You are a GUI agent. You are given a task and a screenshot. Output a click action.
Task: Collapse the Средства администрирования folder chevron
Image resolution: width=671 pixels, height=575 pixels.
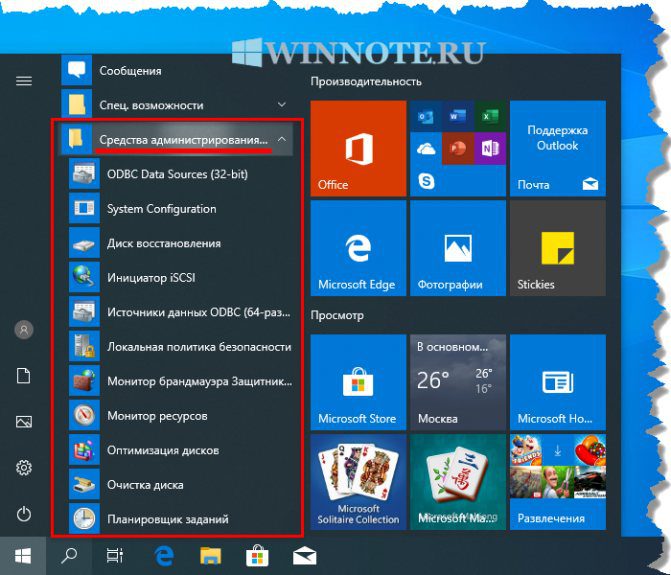pyautogui.click(x=282, y=139)
